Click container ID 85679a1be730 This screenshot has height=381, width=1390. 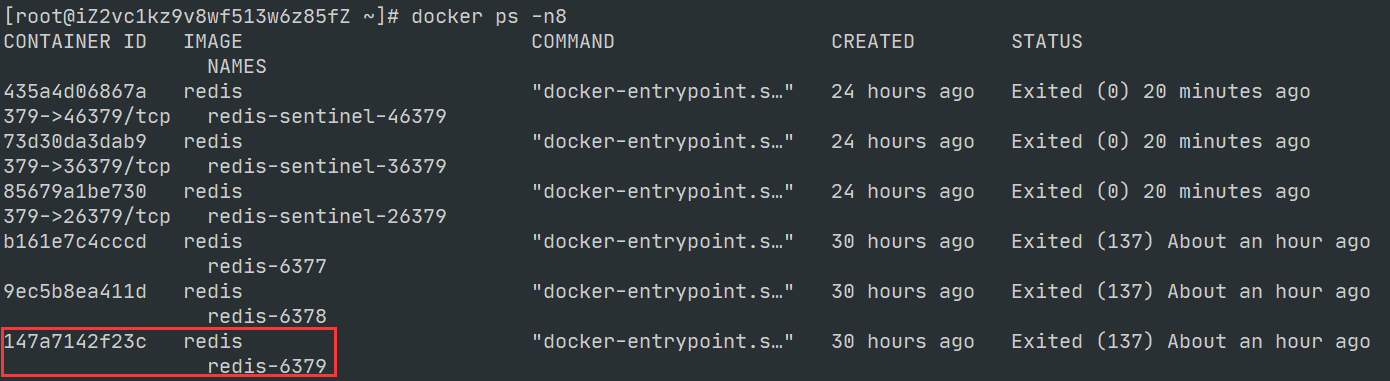pos(75,192)
